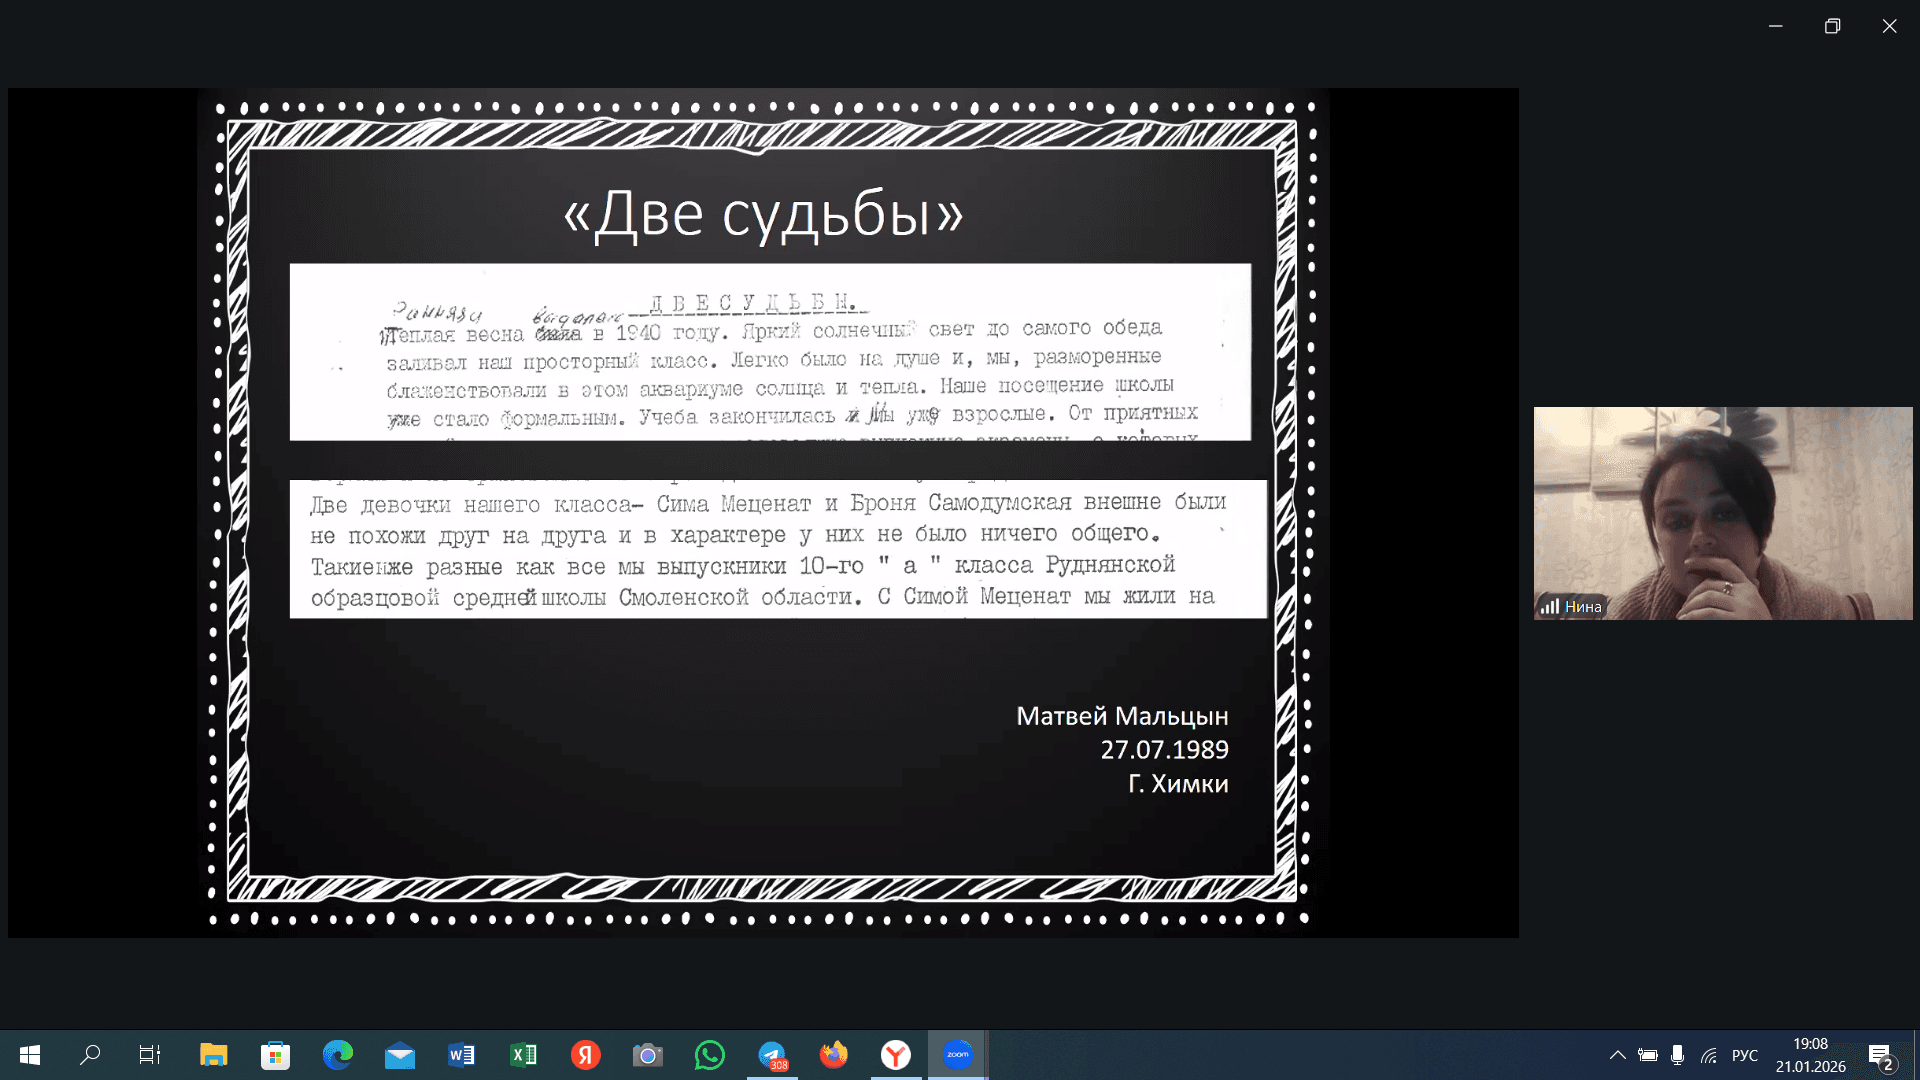Open Word from the taskbar
1920x1080 pixels.
462,1055
